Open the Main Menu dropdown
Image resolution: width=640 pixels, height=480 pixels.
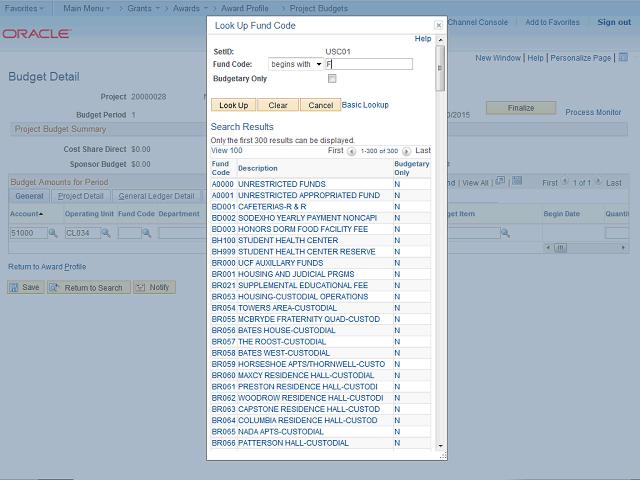point(87,7)
